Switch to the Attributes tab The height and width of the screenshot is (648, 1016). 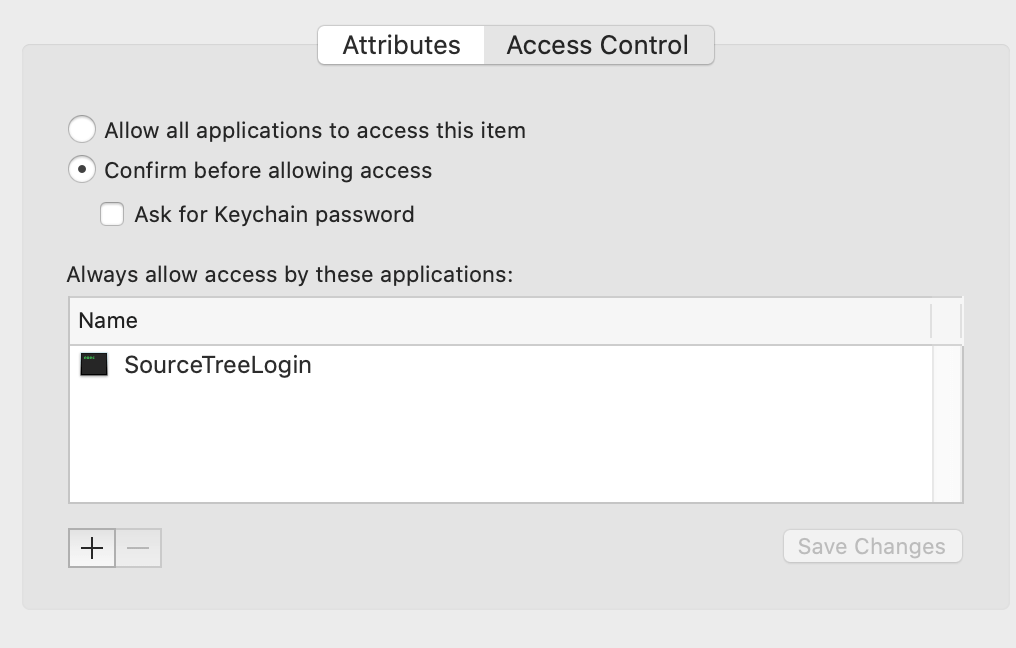[x=401, y=44]
